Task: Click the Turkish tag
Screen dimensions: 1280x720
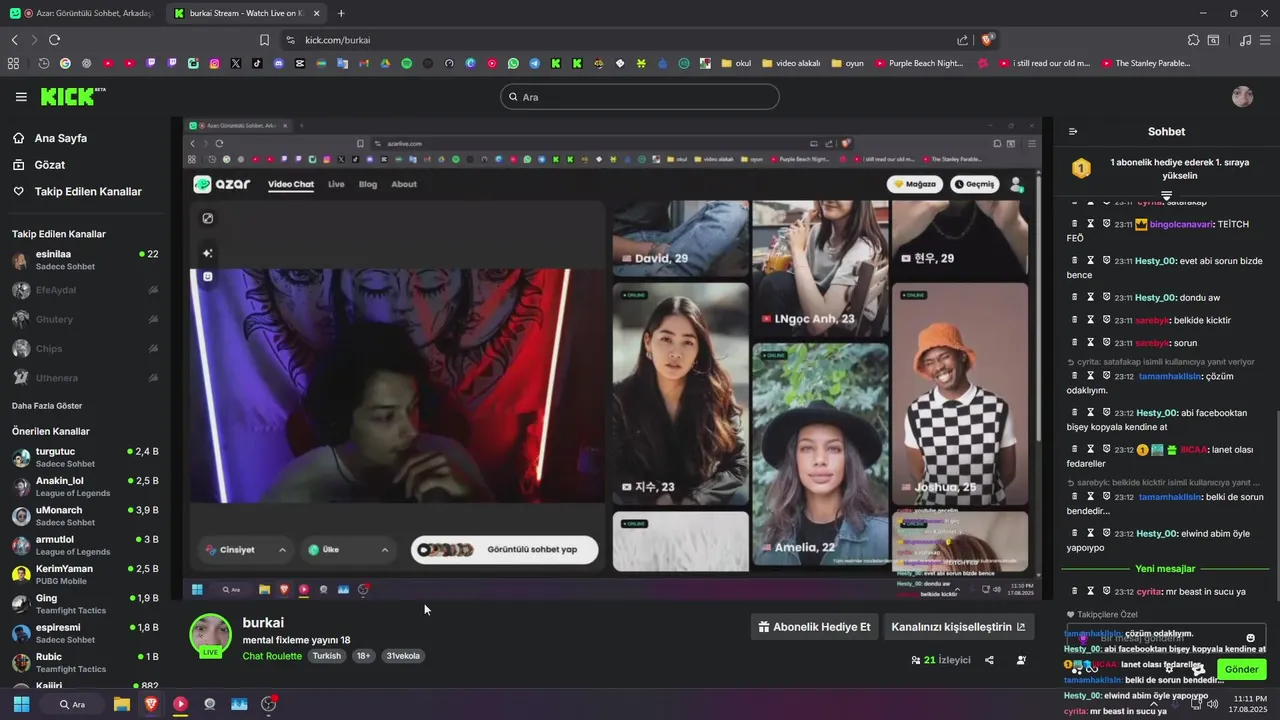Action: [x=326, y=656]
